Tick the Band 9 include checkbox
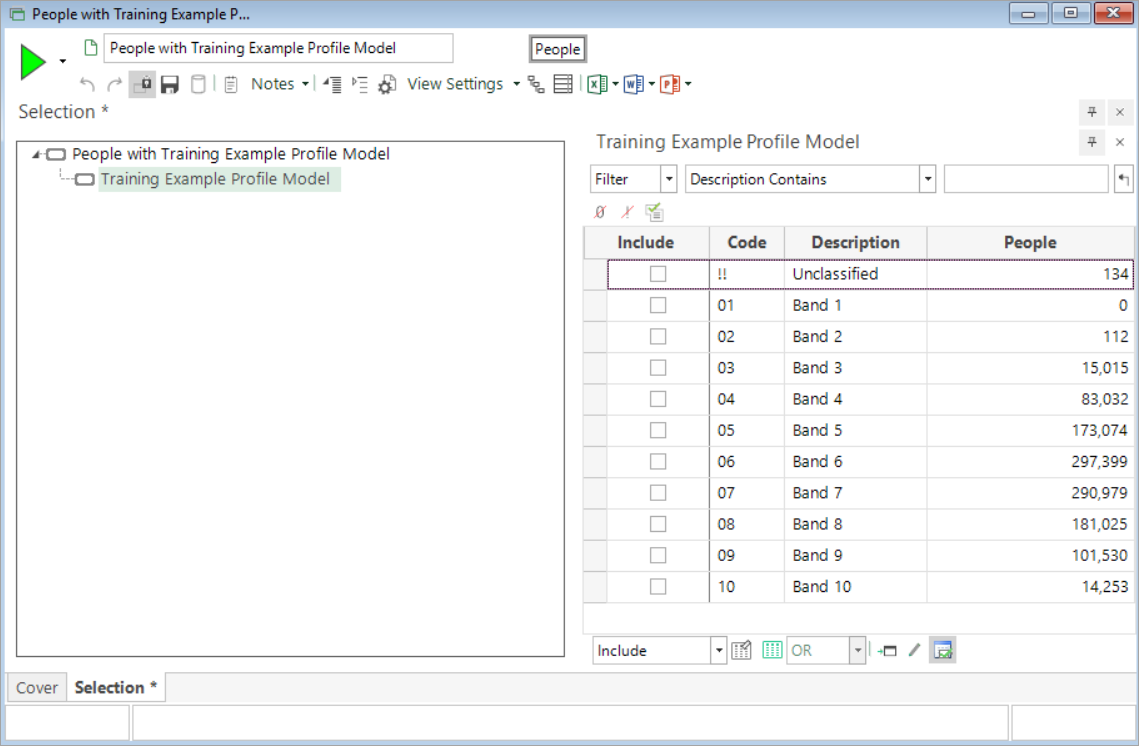Screen dimensions: 1139x746 (x=658, y=555)
